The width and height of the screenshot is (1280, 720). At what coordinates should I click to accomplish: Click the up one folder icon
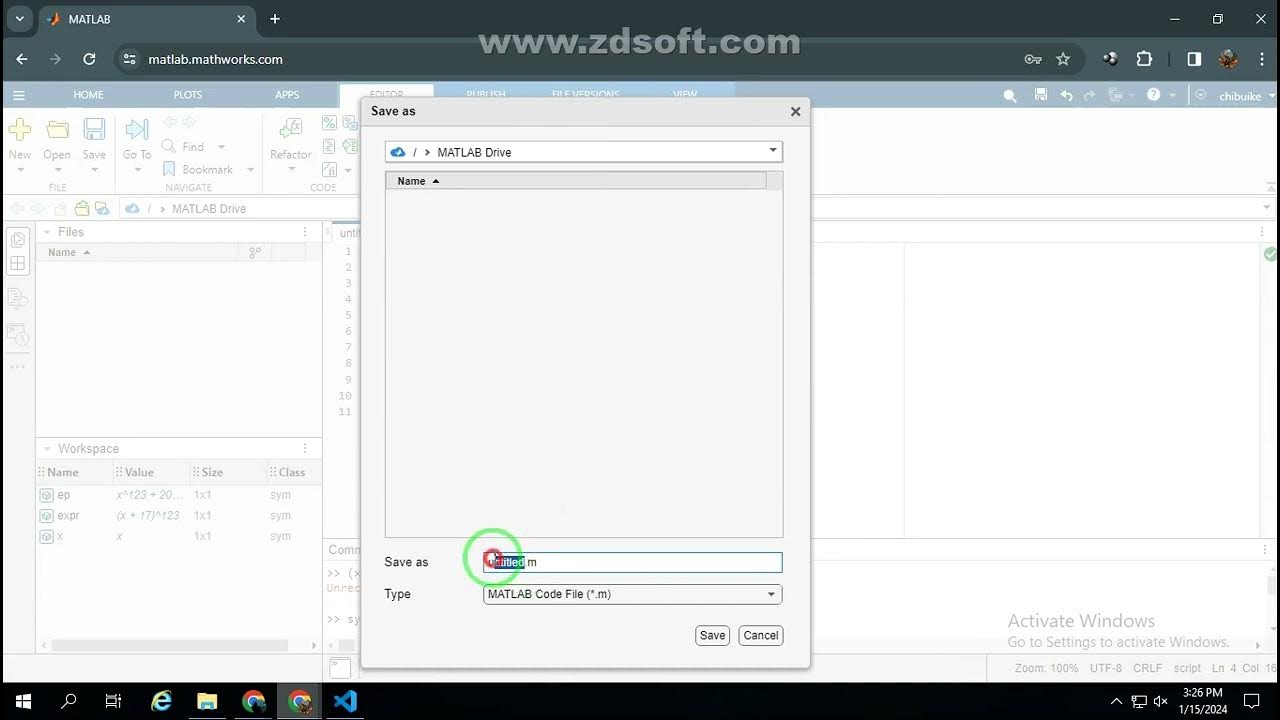[x=61, y=208]
